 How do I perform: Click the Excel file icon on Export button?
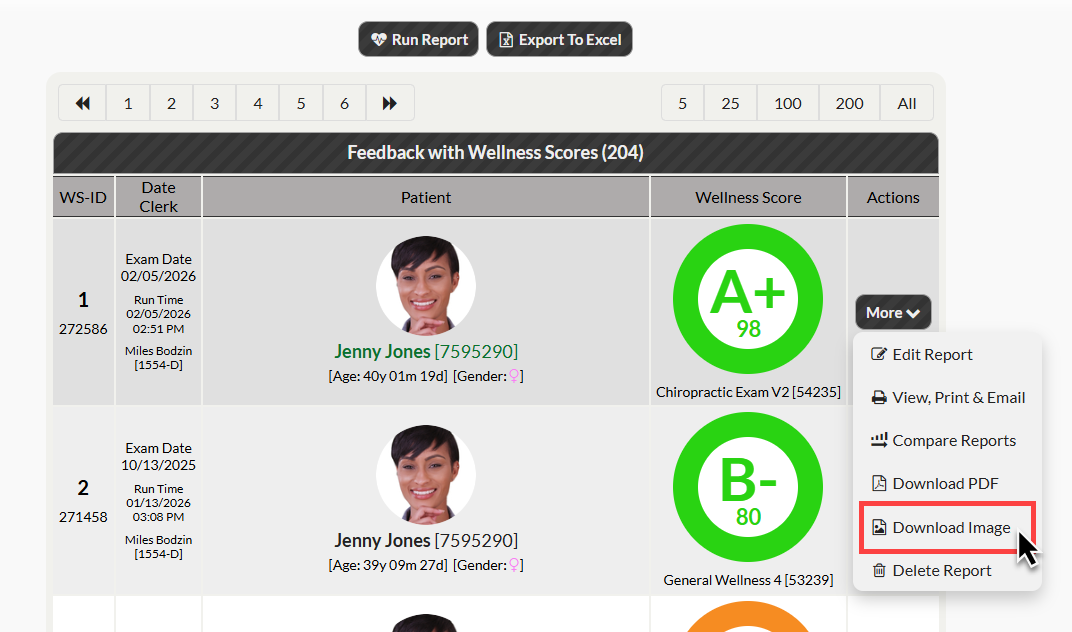coord(506,40)
